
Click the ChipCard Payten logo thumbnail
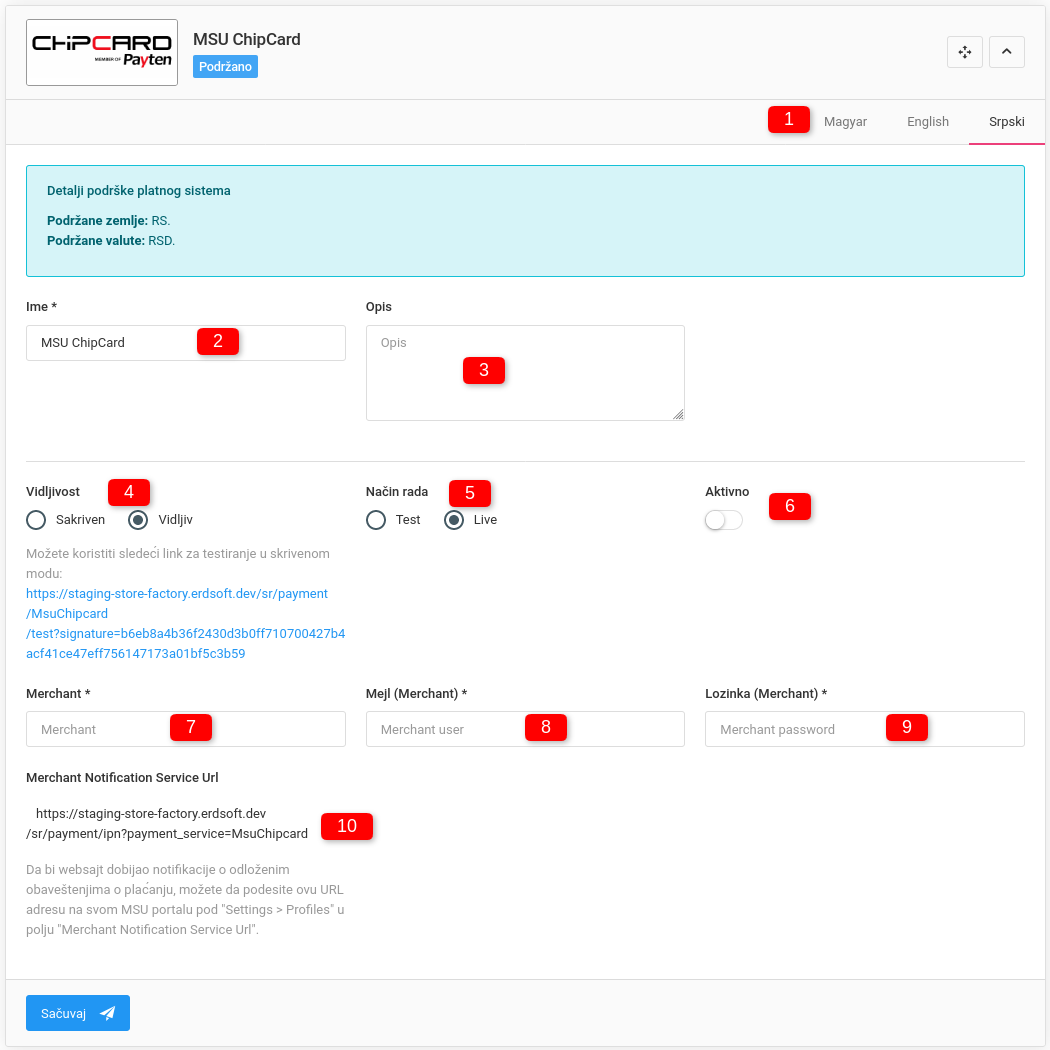pos(102,52)
